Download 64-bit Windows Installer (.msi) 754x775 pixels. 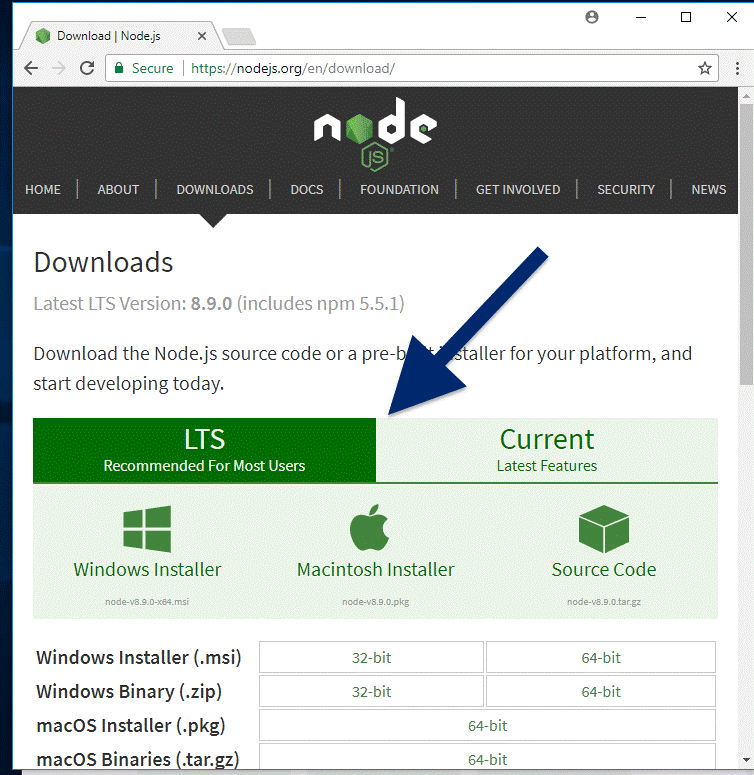click(601, 657)
